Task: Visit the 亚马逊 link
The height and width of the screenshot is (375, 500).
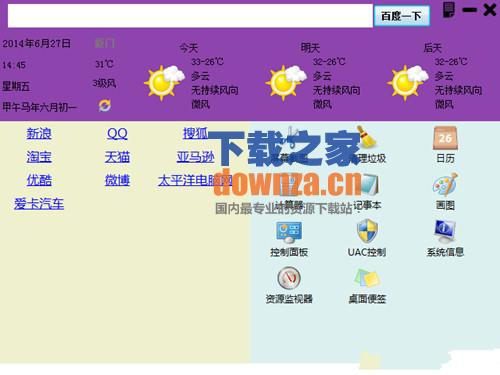Action: click(x=196, y=157)
